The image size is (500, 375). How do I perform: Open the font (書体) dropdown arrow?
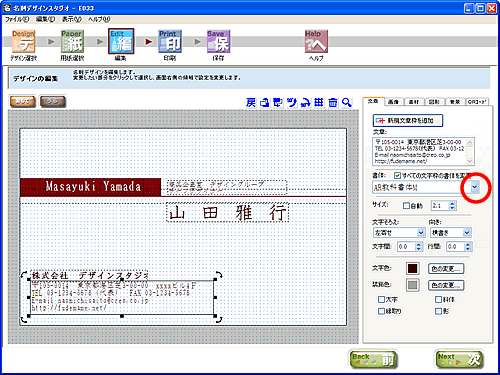pyautogui.click(x=475, y=187)
